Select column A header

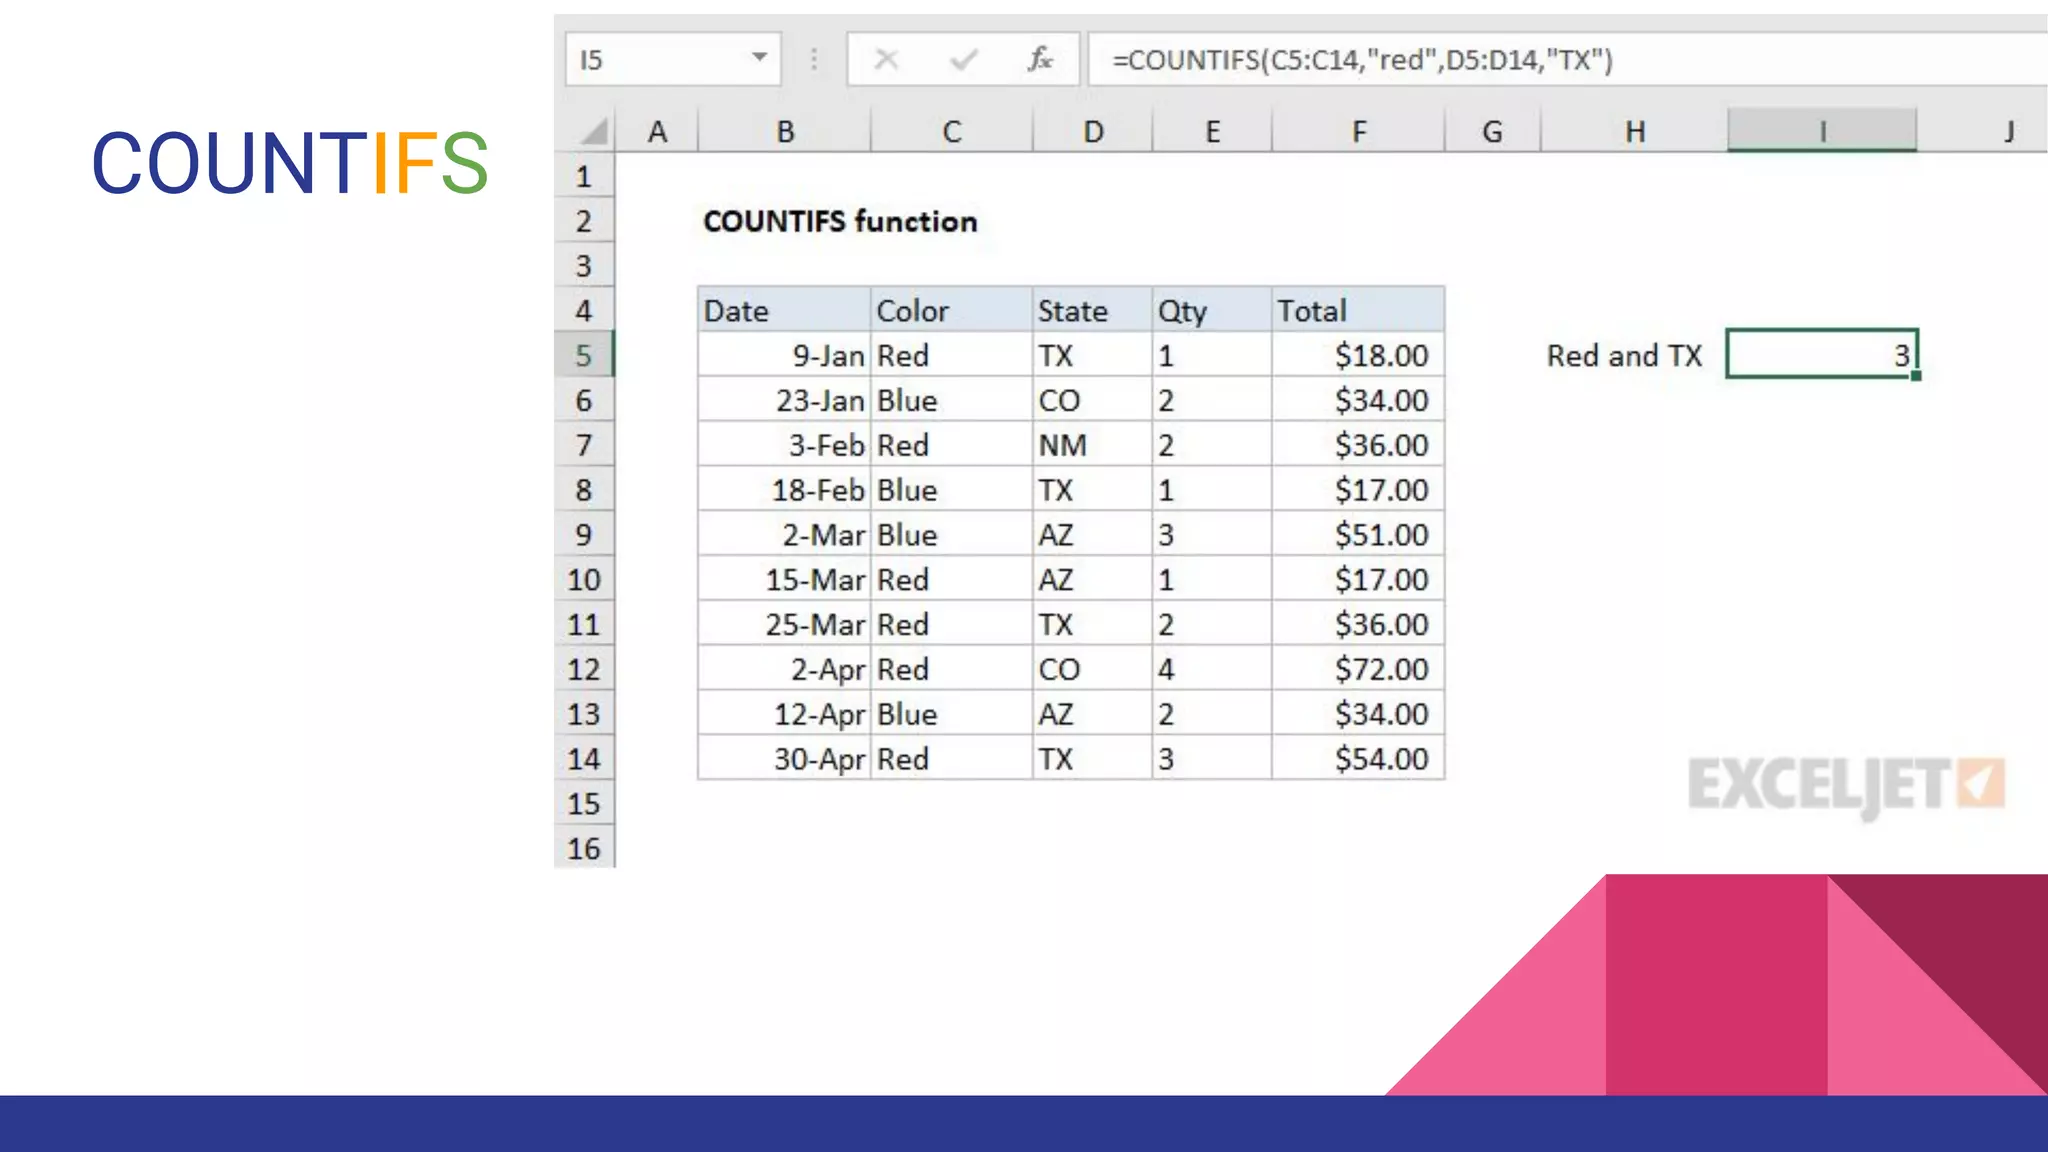click(x=657, y=131)
